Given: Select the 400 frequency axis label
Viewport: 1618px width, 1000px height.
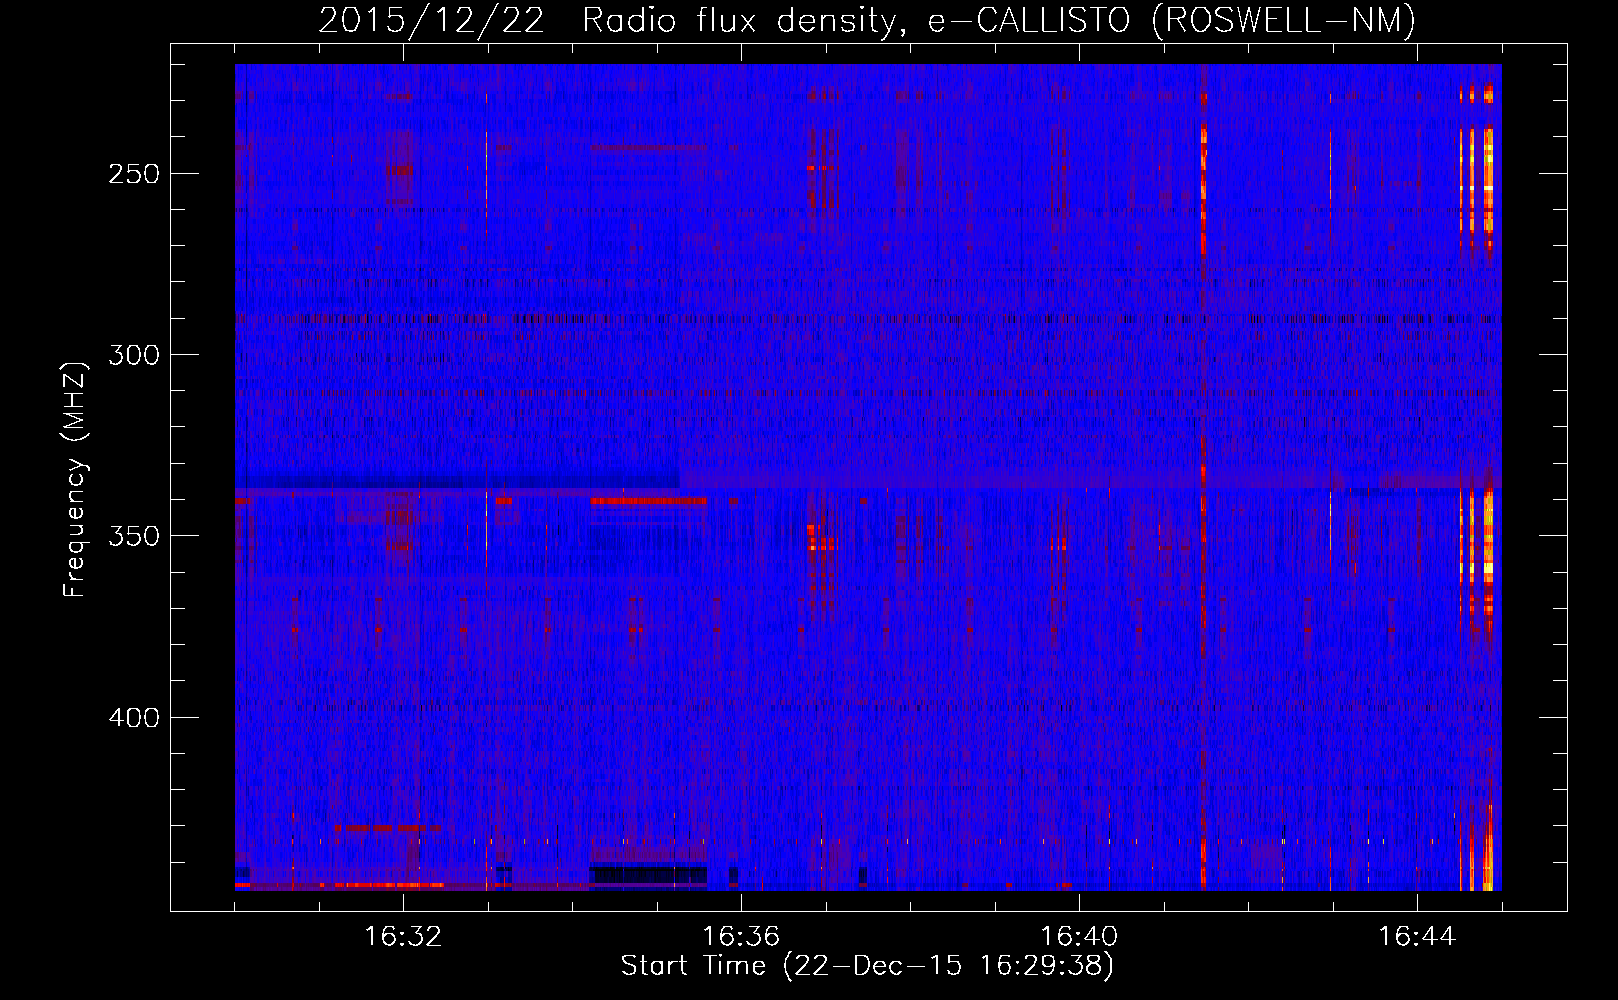Looking at the screenshot, I should (134, 718).
